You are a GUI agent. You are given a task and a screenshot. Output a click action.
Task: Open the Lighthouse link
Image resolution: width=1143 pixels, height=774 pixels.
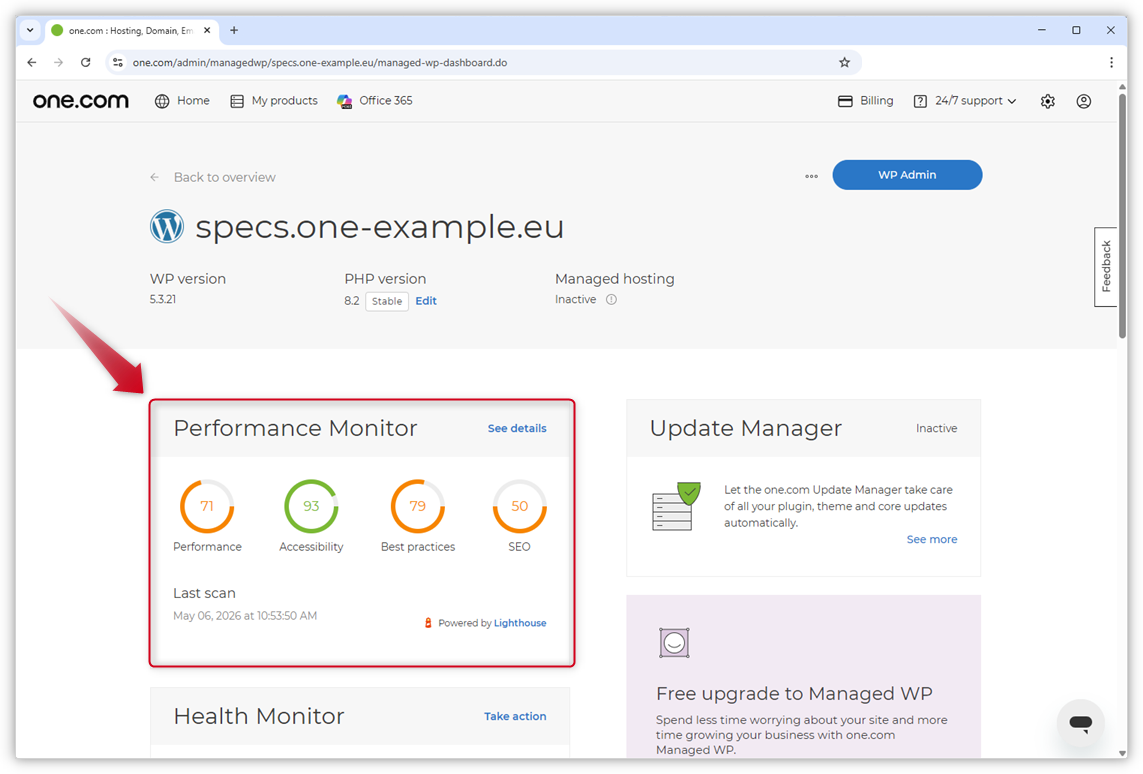coord(520,623)
